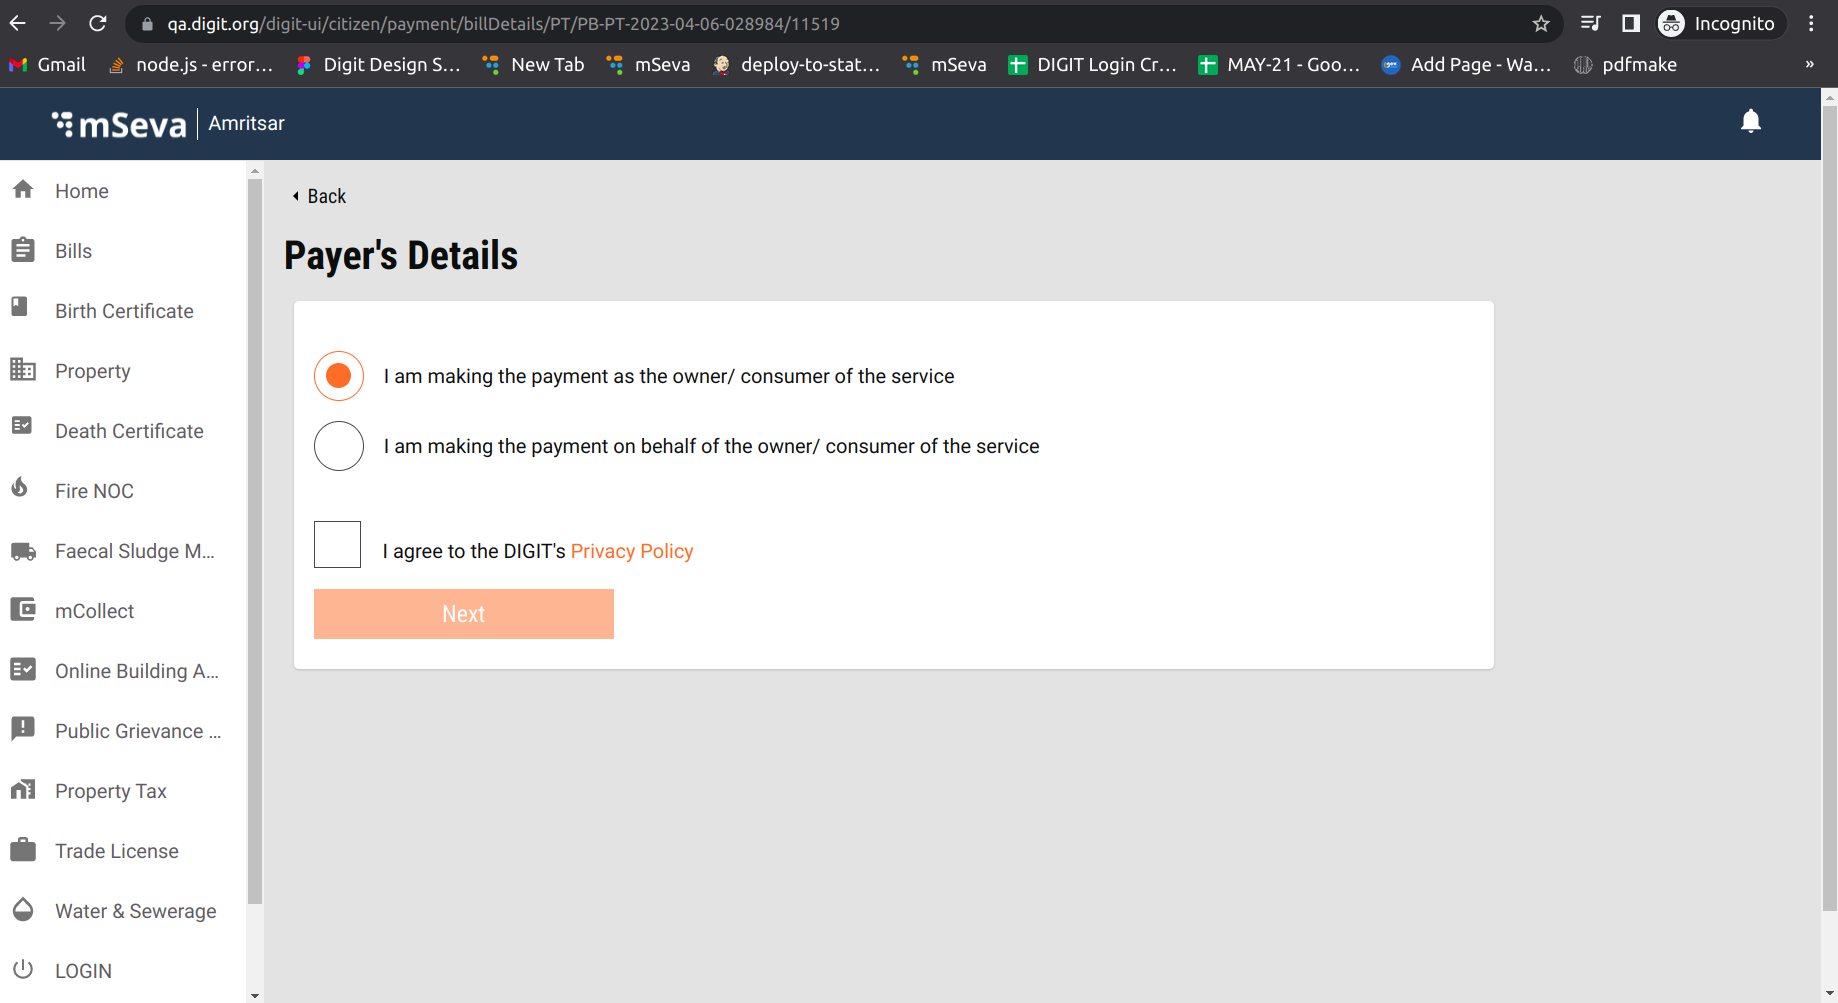The image size is (1838, 1003).
Task: Bookmark this page with star icon
Action: (1541, 24)
